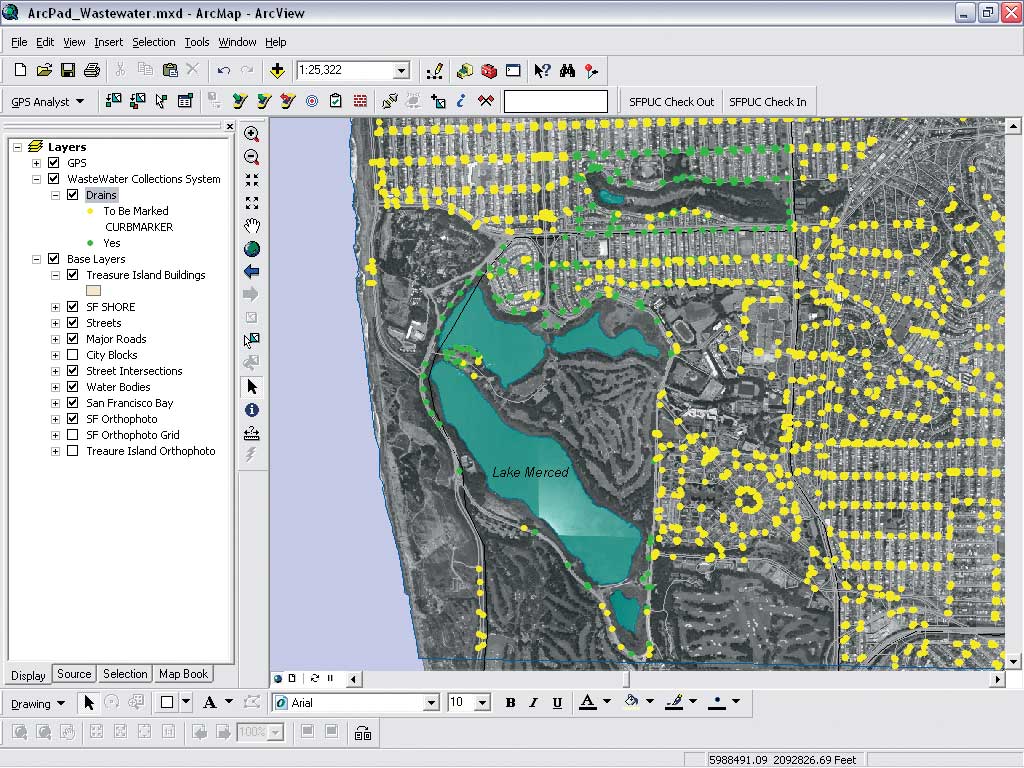Toggle the SF Orthophoto Grid checkbox
1024x768 pixels.
coord(72,435)
